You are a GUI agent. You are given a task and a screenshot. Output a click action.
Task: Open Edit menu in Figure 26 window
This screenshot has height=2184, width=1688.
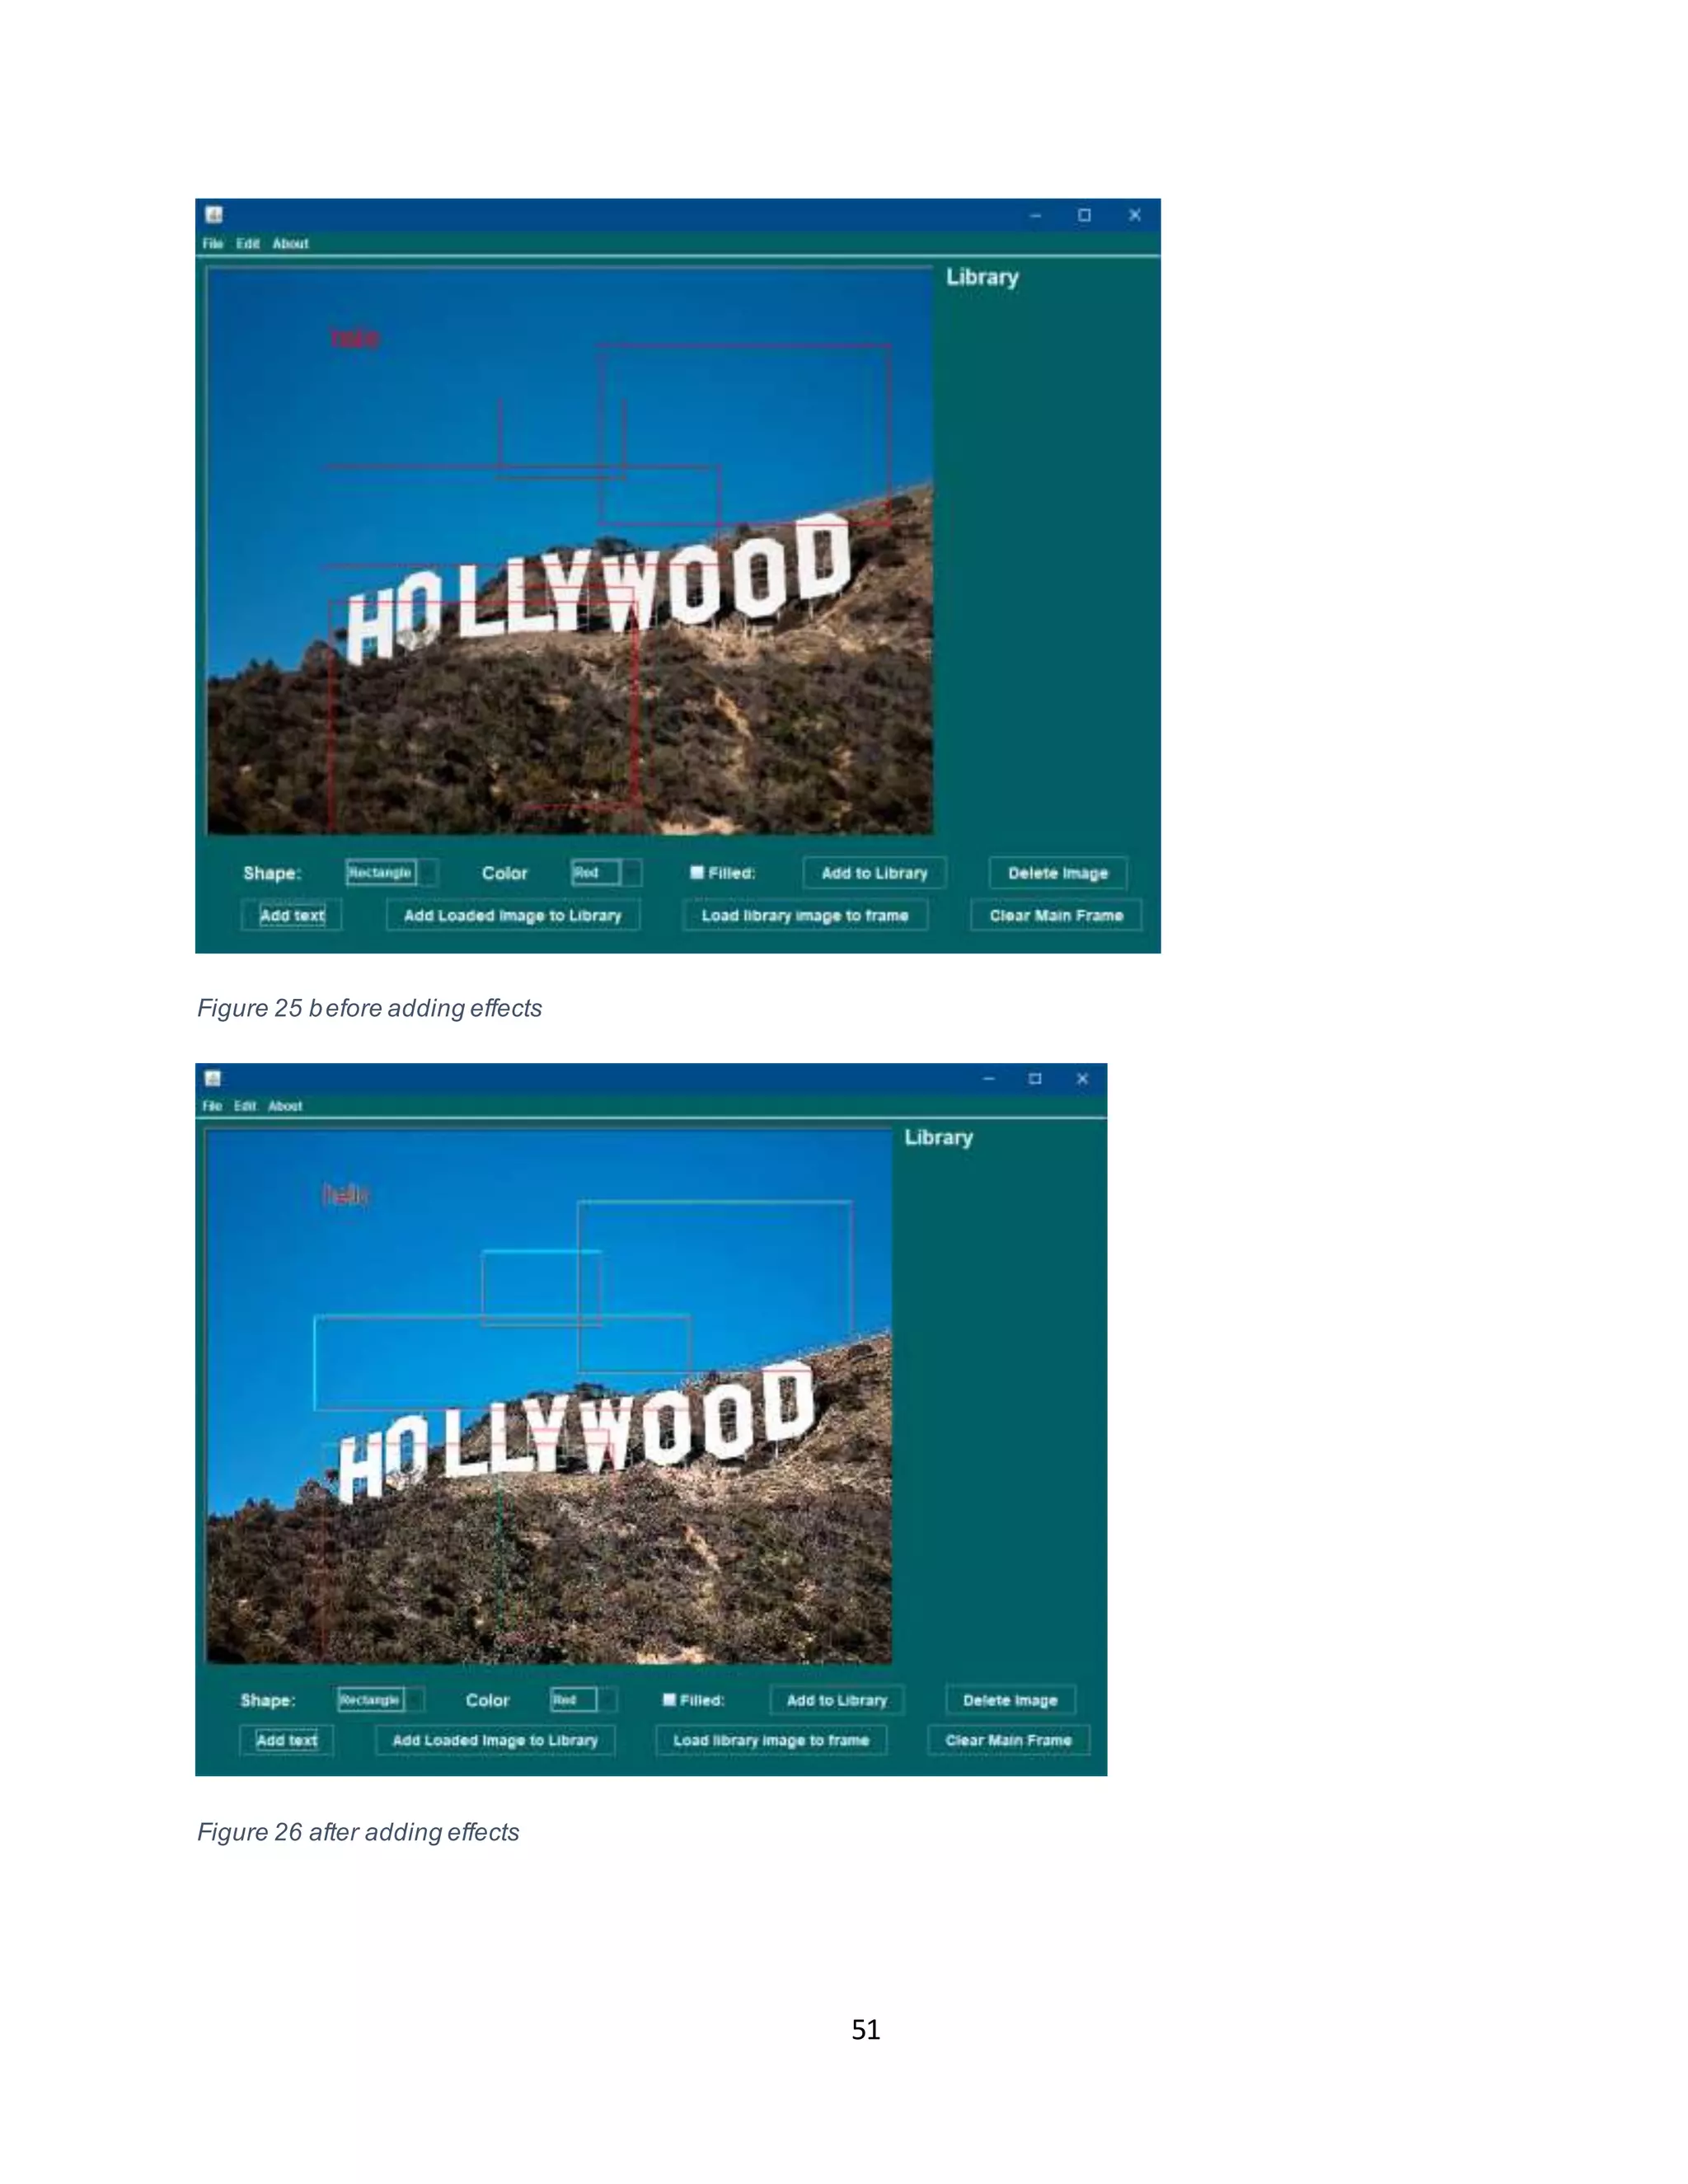pyautogui.click(x=246, y=1106)
